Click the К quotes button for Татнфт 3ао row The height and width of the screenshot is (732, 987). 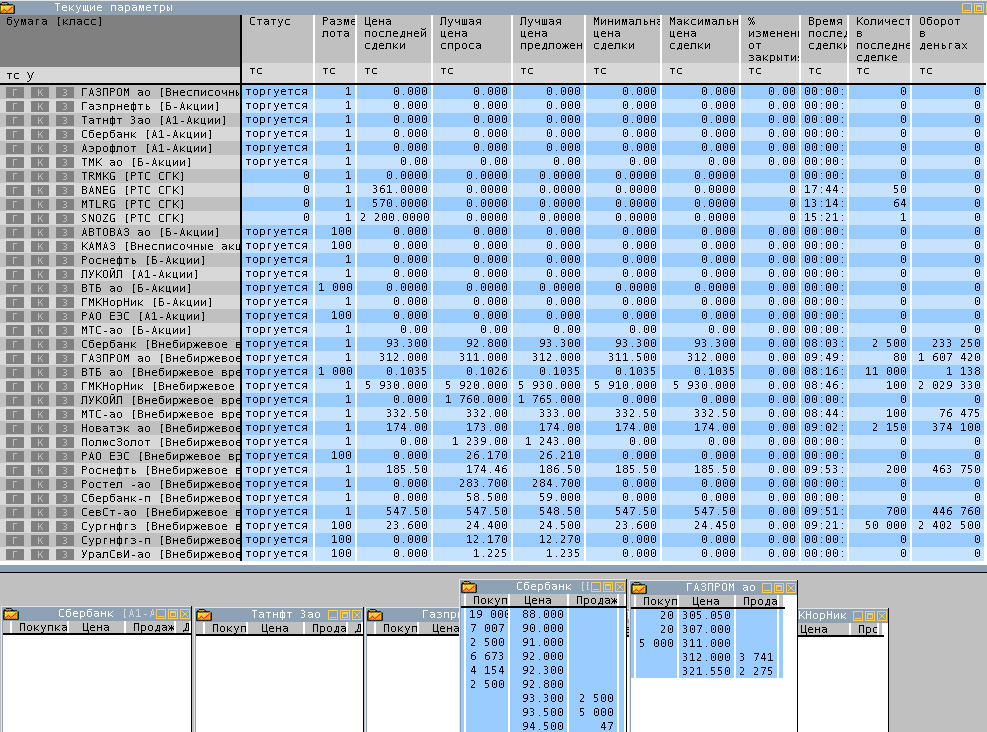coord(40,120)
